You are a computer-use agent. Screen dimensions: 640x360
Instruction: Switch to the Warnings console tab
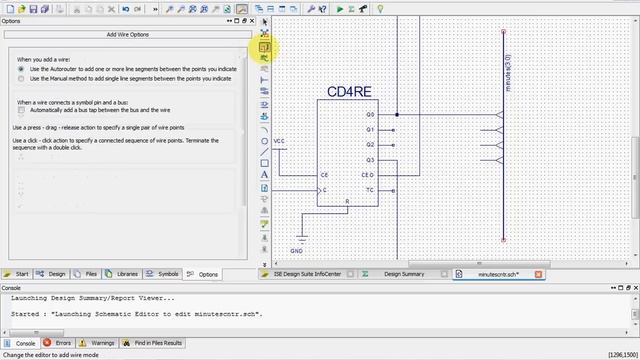[x=97, y=343]
